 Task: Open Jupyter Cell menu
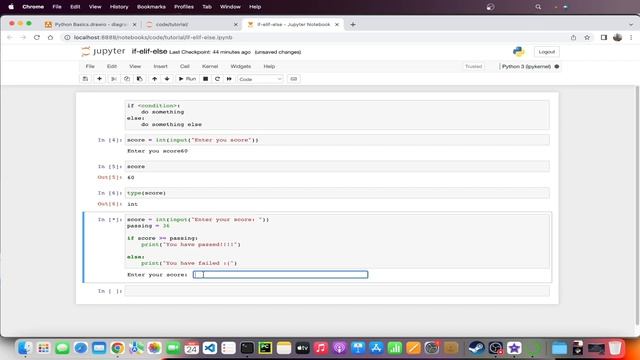[x=184, y=66]
